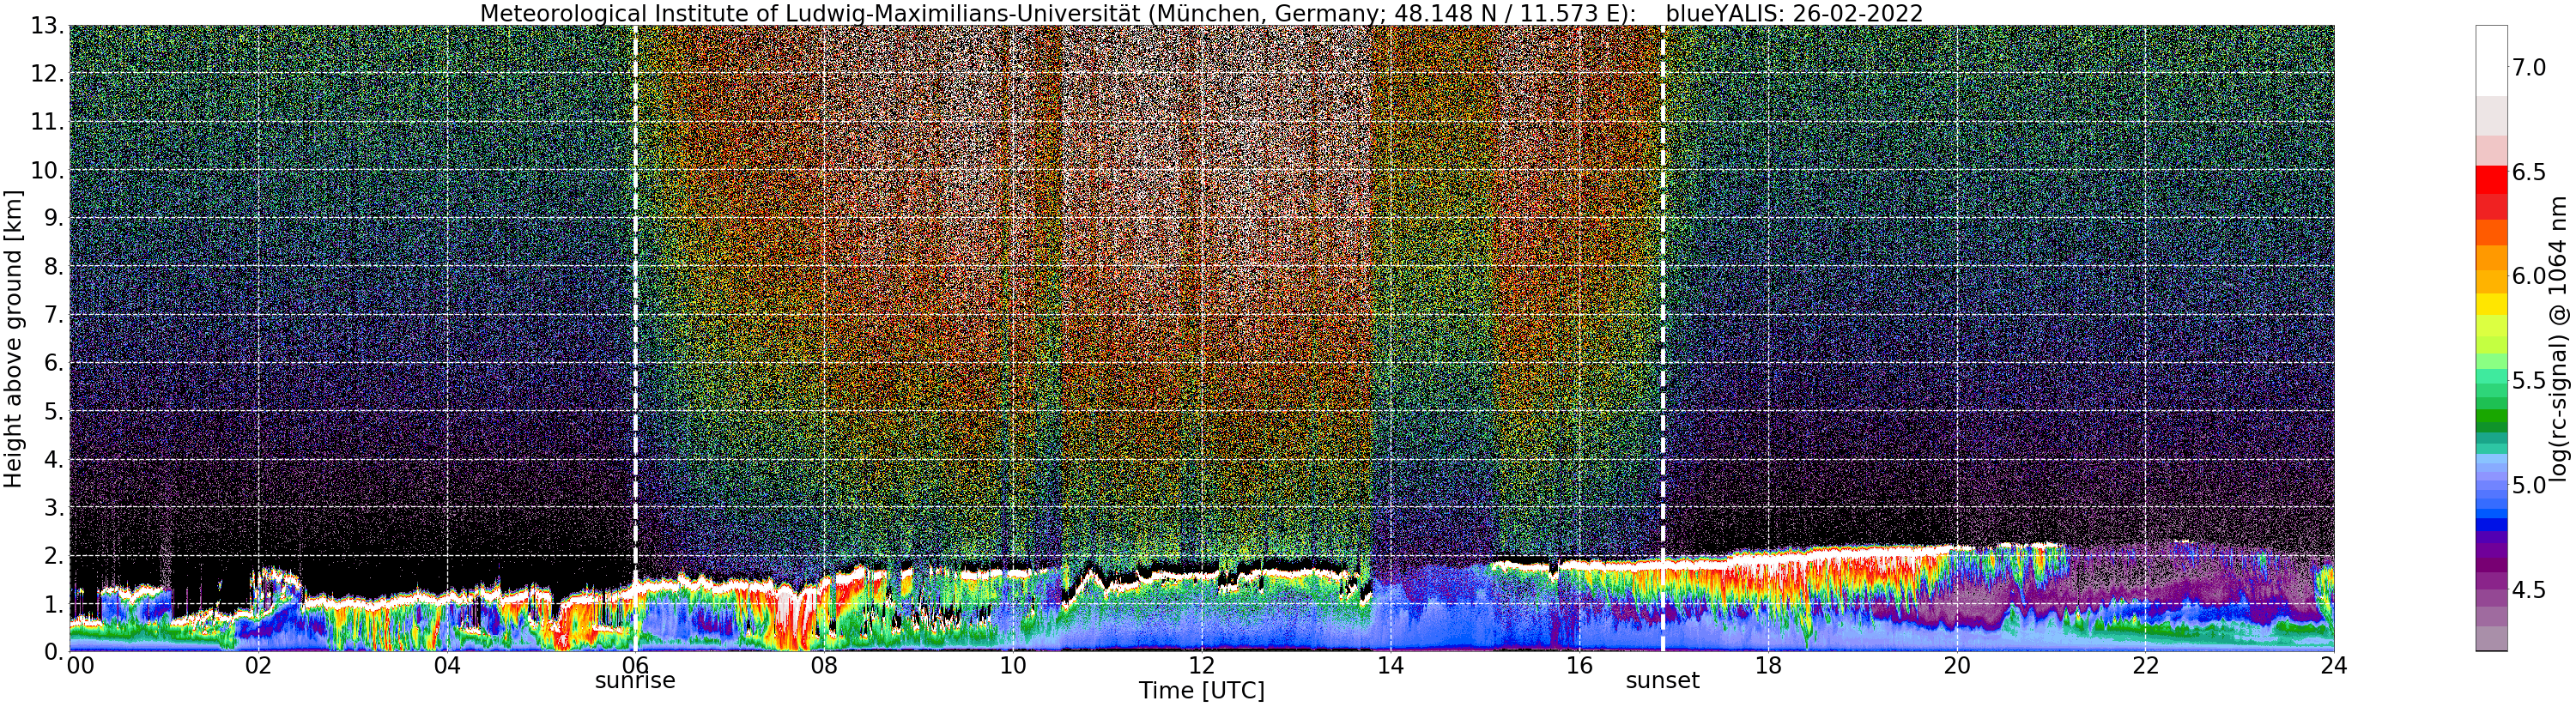
Task: Click the '3.' height tick label
Action: [54, 507]
